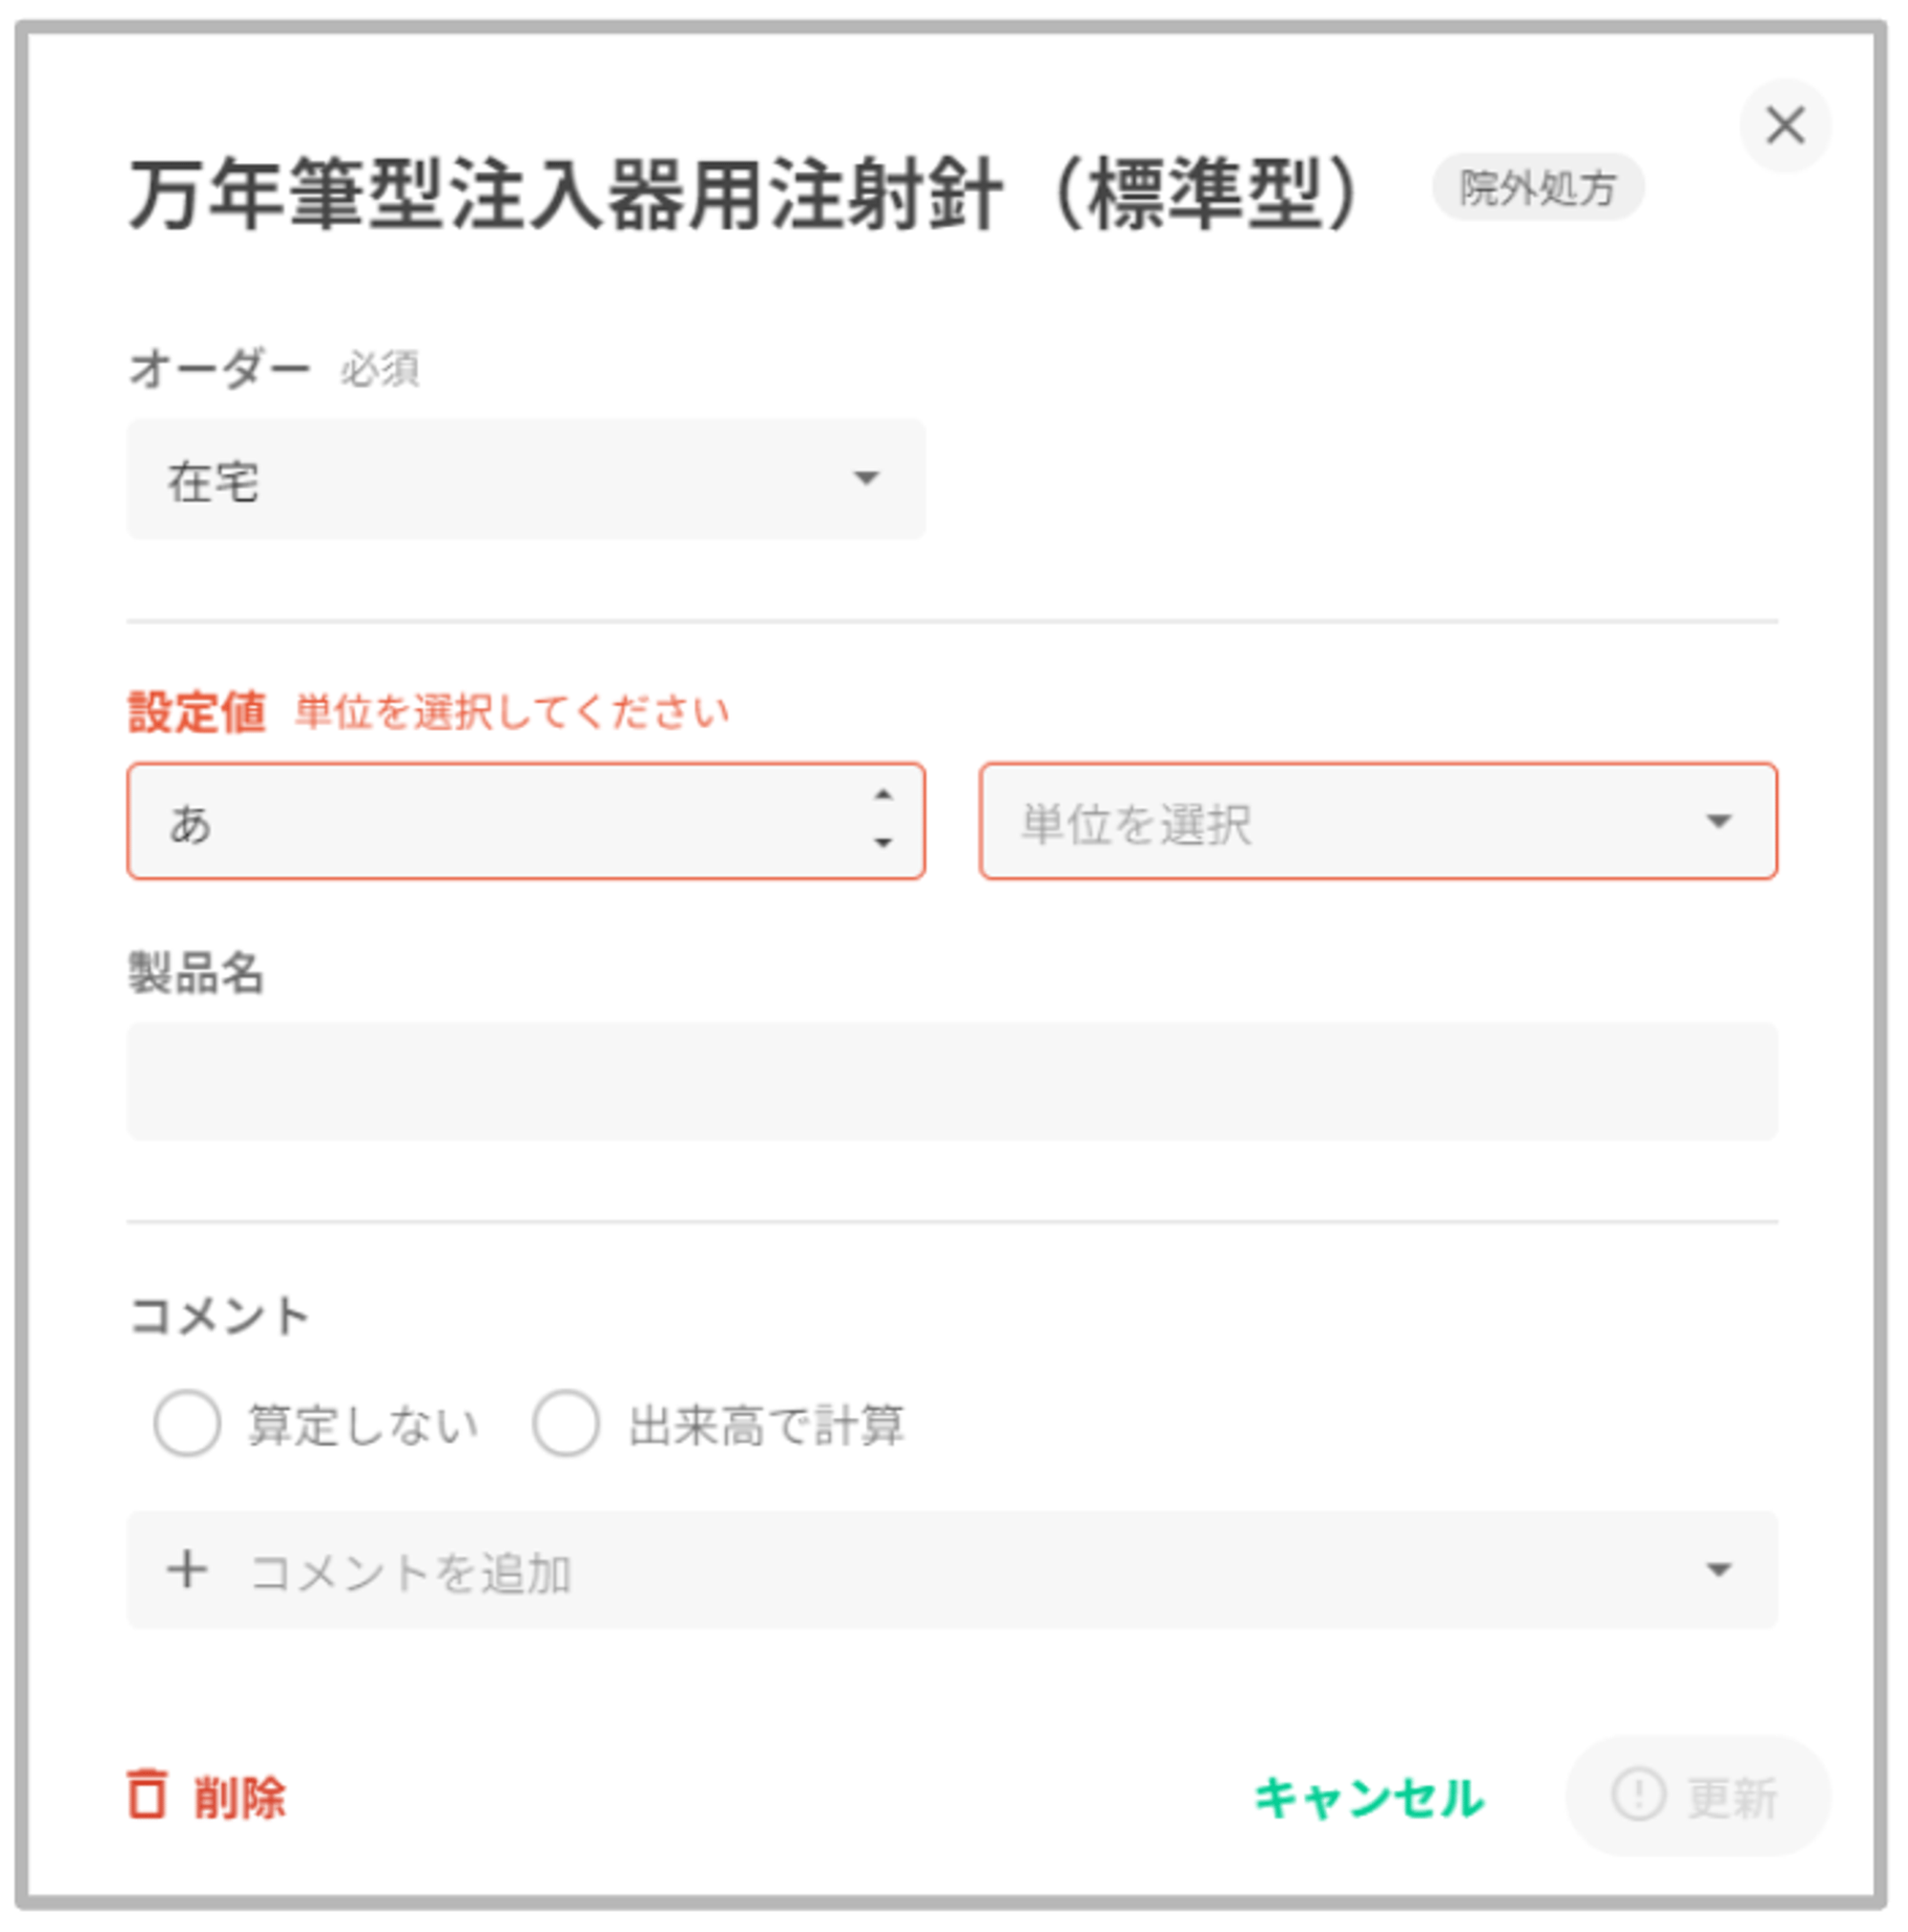The width and height of the screenshot is (1908, 1932).
Task: Select the 出来高で計算 radio button
Action: 566,1423
